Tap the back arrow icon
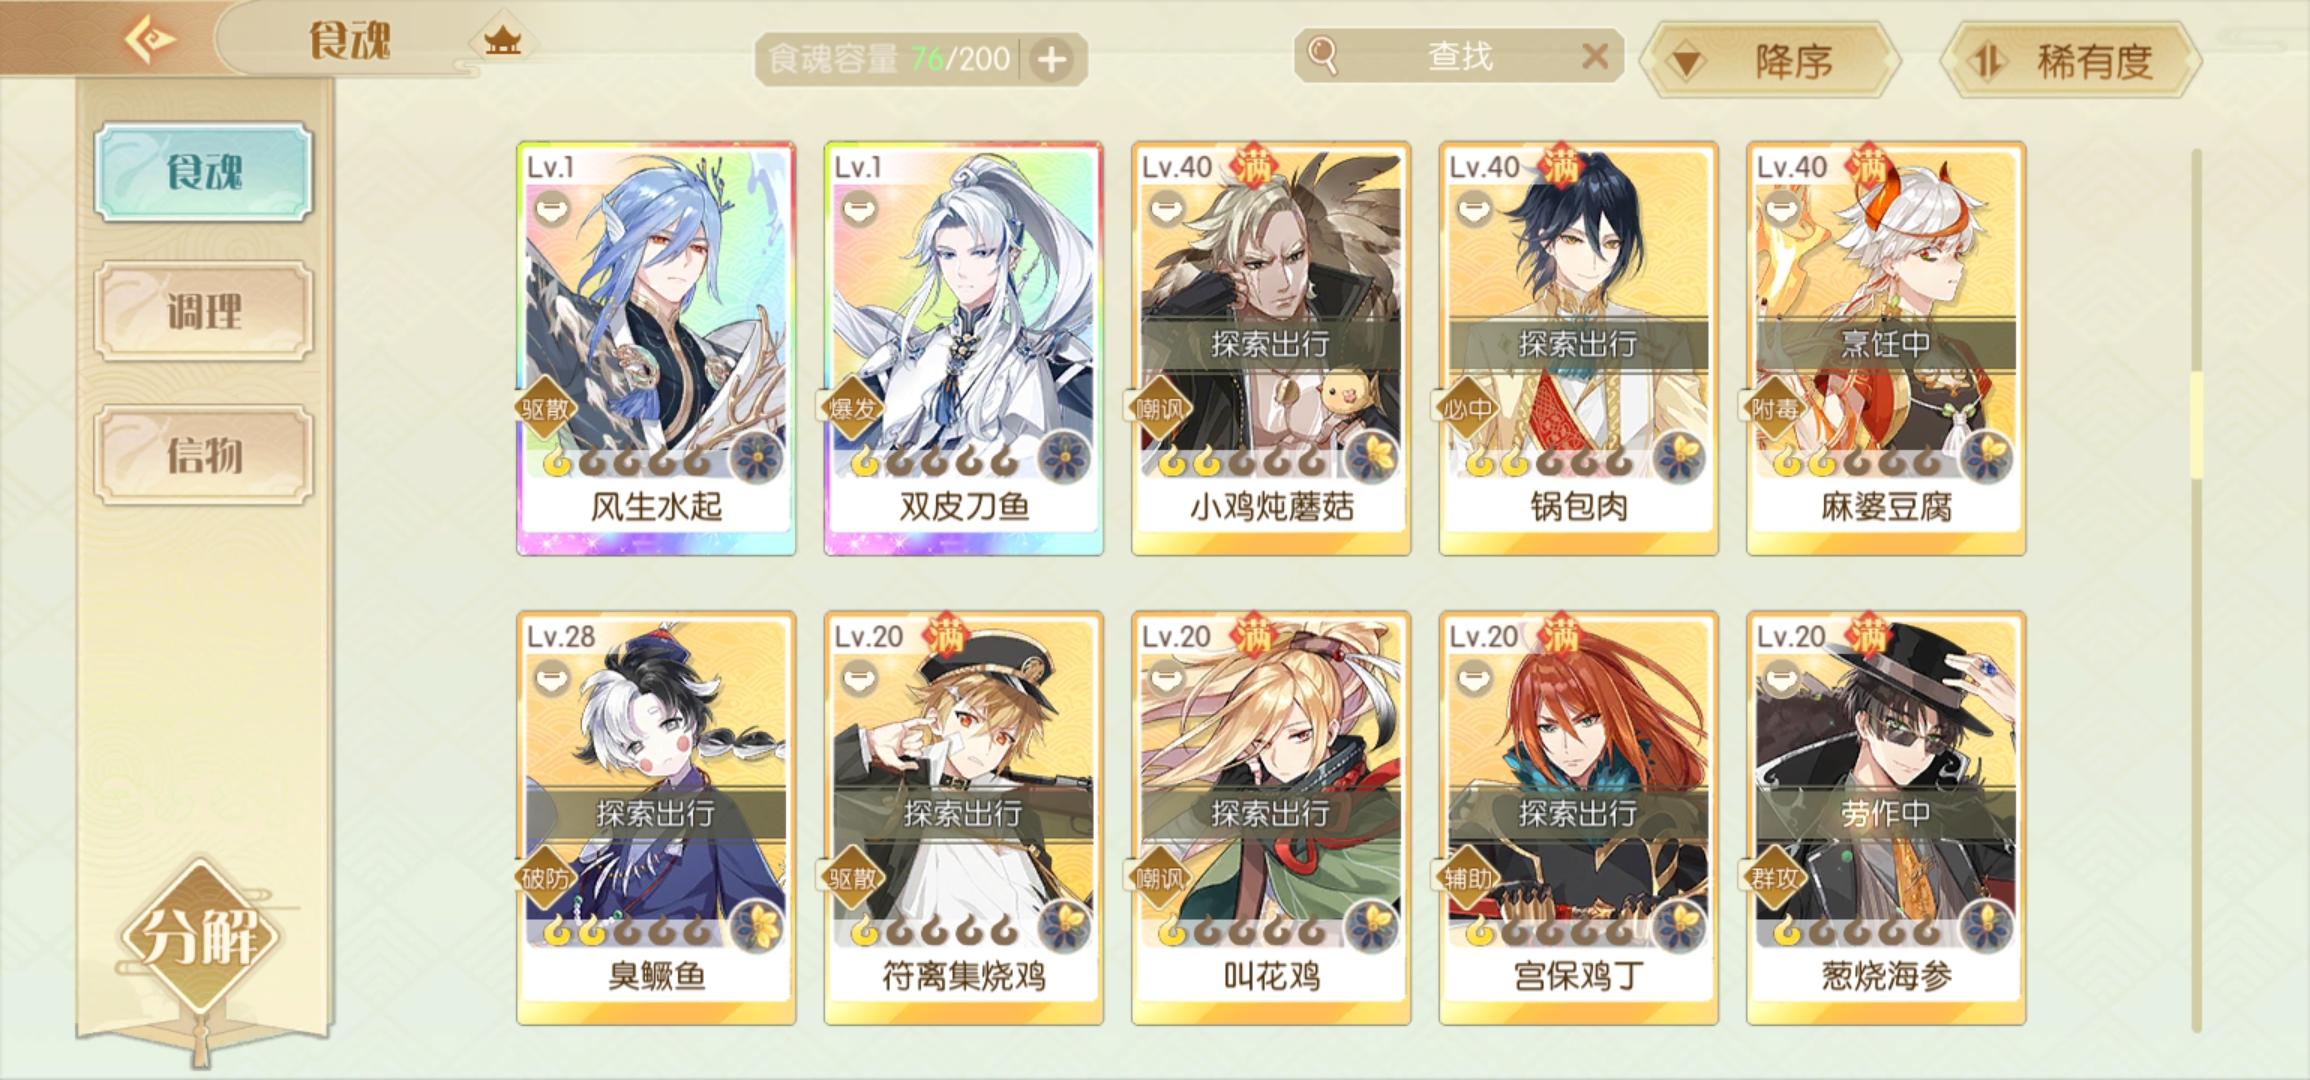Viewport: 2310px width, 1080px height. [x=150, y=41]
